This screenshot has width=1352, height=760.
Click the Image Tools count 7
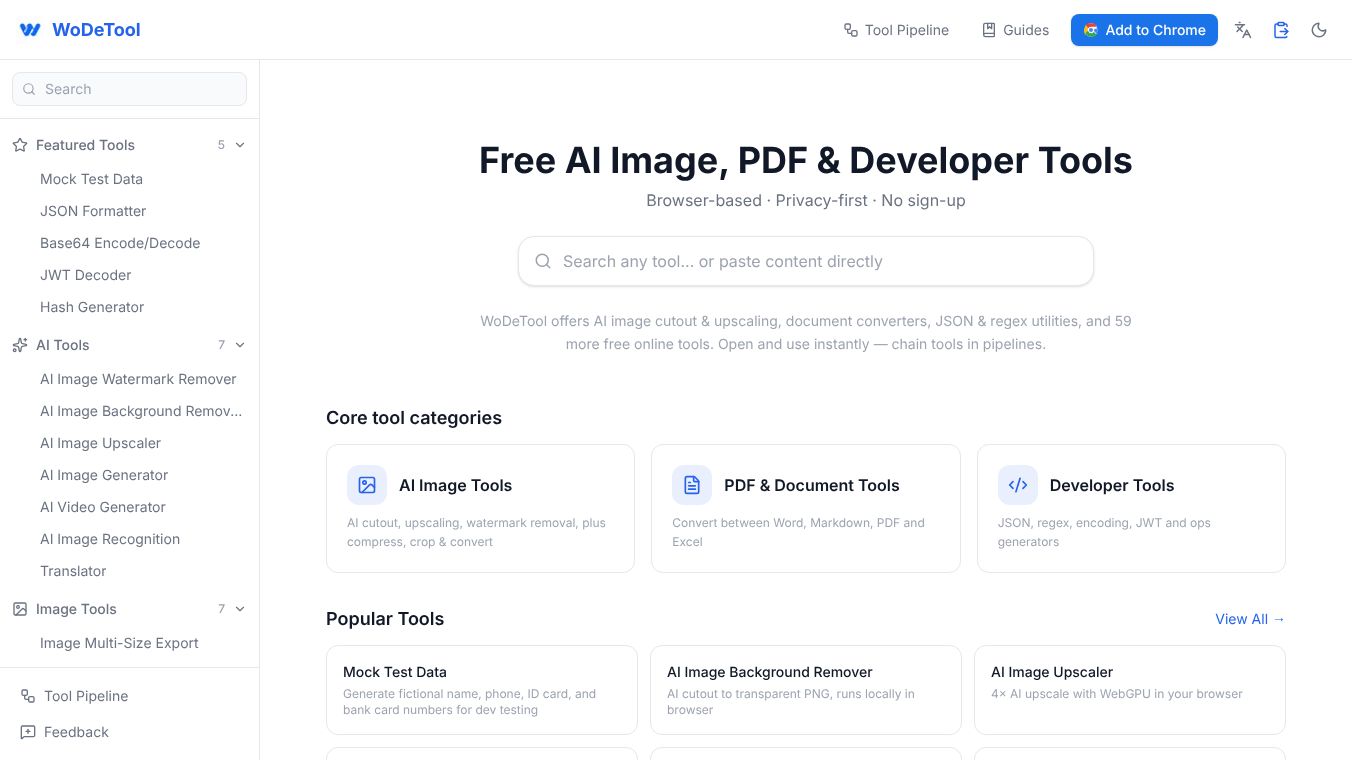221,609
